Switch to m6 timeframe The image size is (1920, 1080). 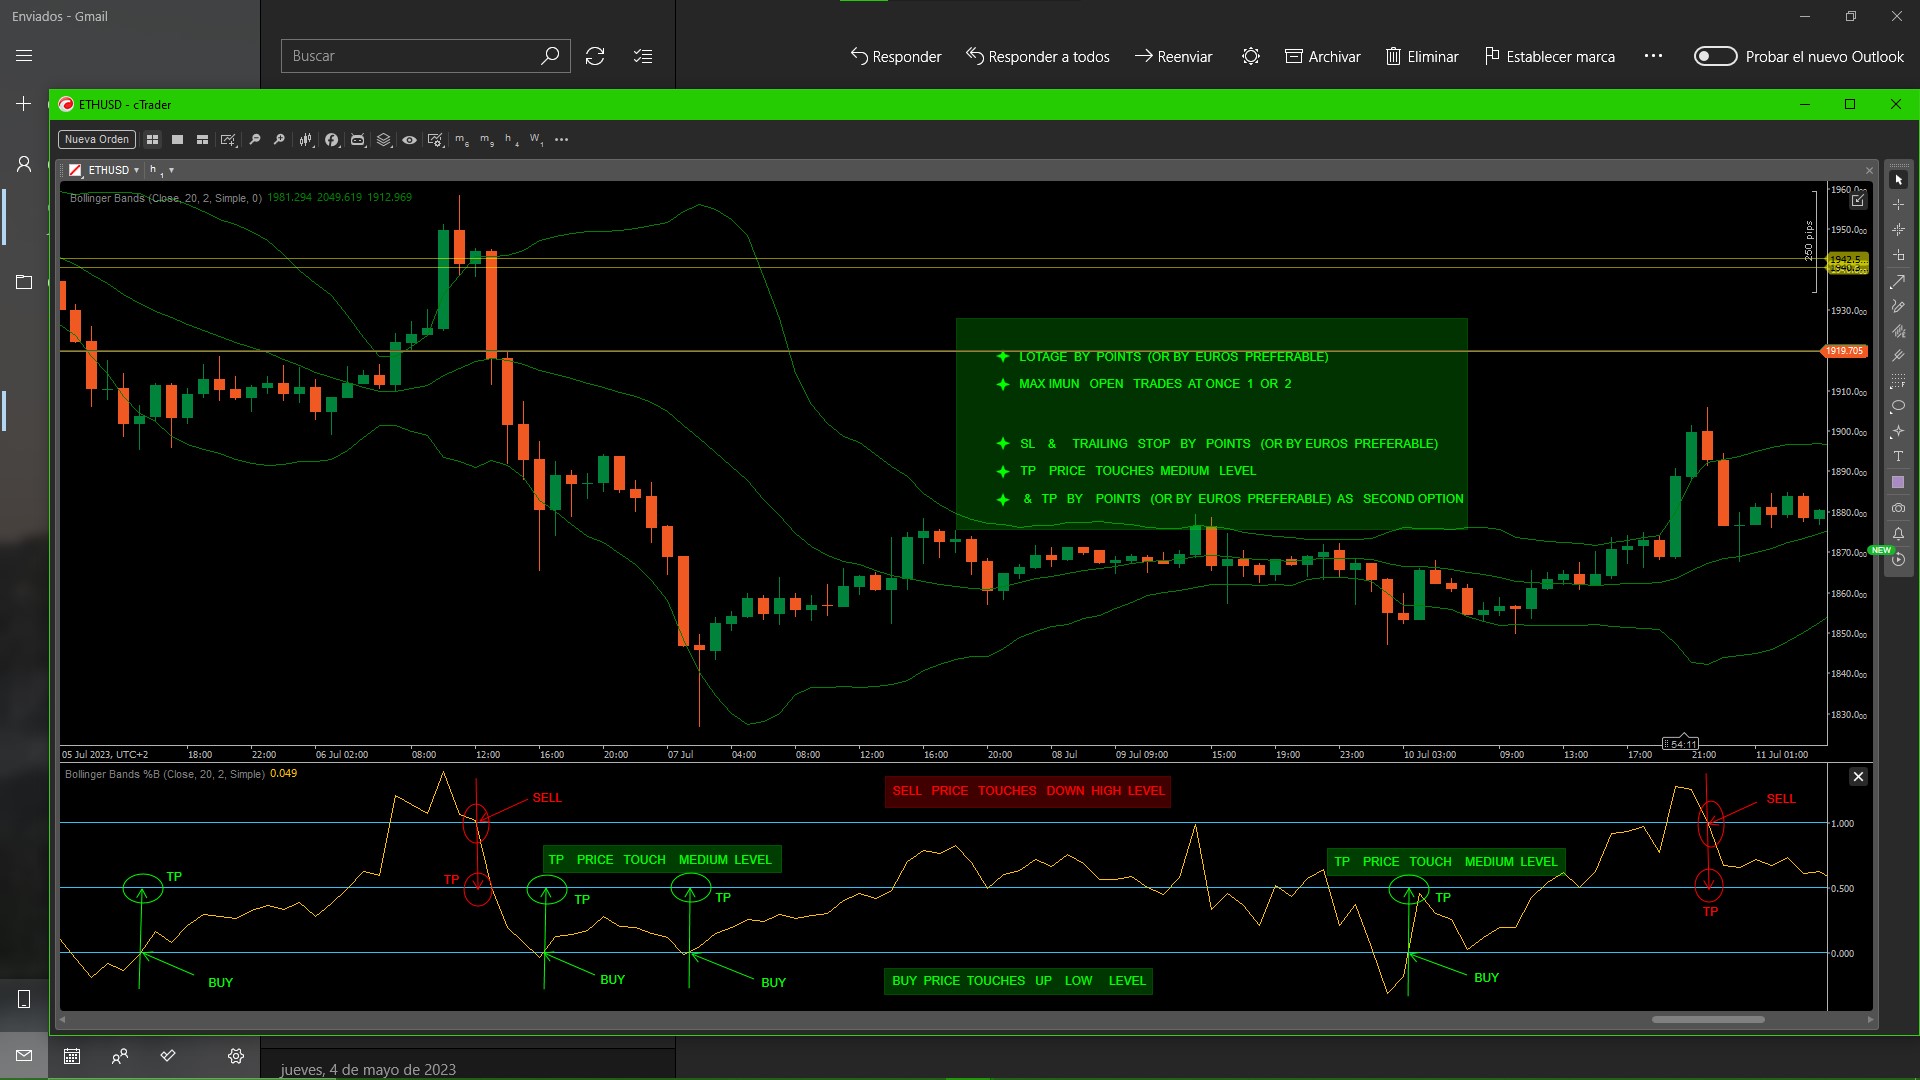pos(462,140)
